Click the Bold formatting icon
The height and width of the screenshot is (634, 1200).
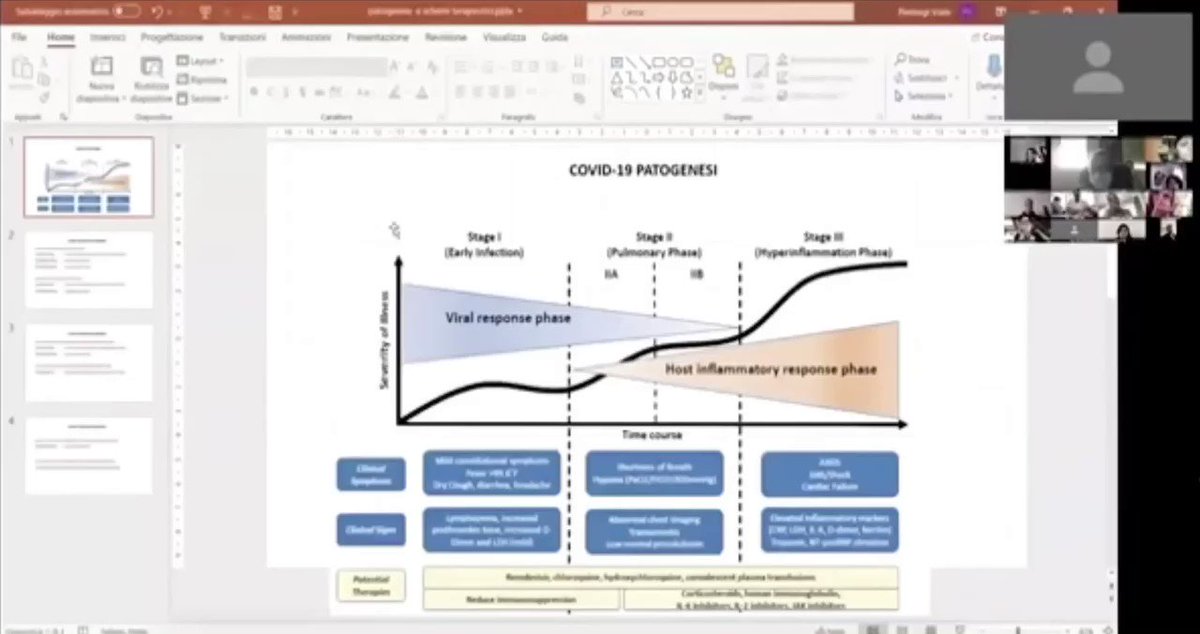[x=254, y=92]
